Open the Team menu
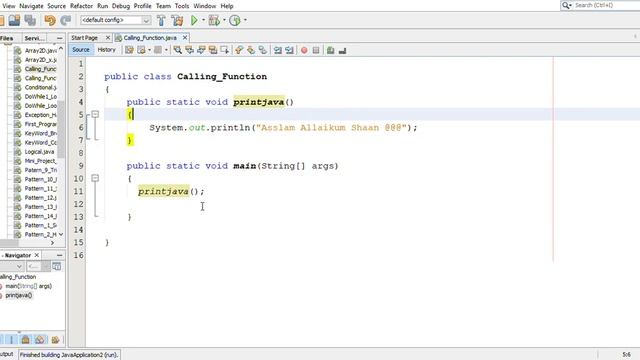This screenshot has height=360, width=640. 163,6
